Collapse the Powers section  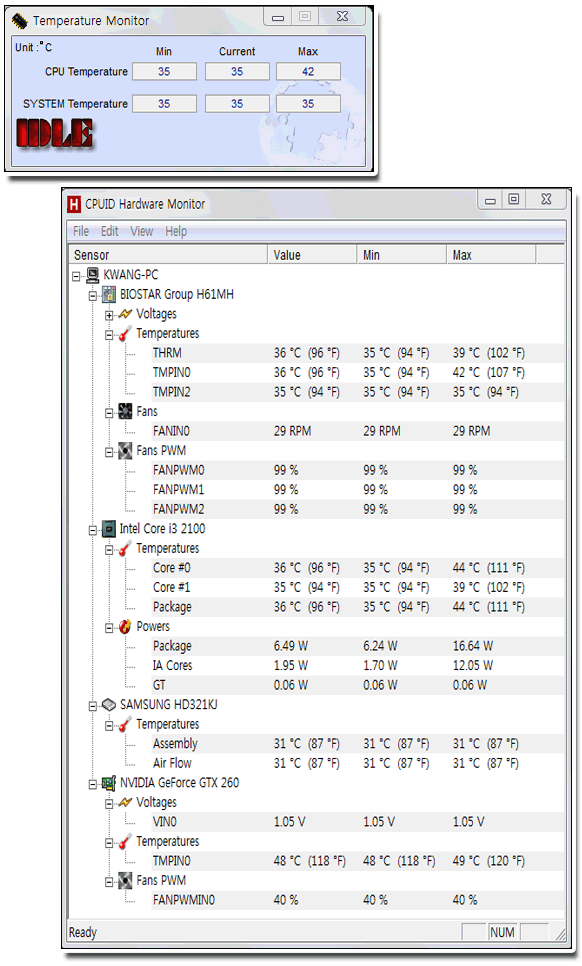pos(109,628)
